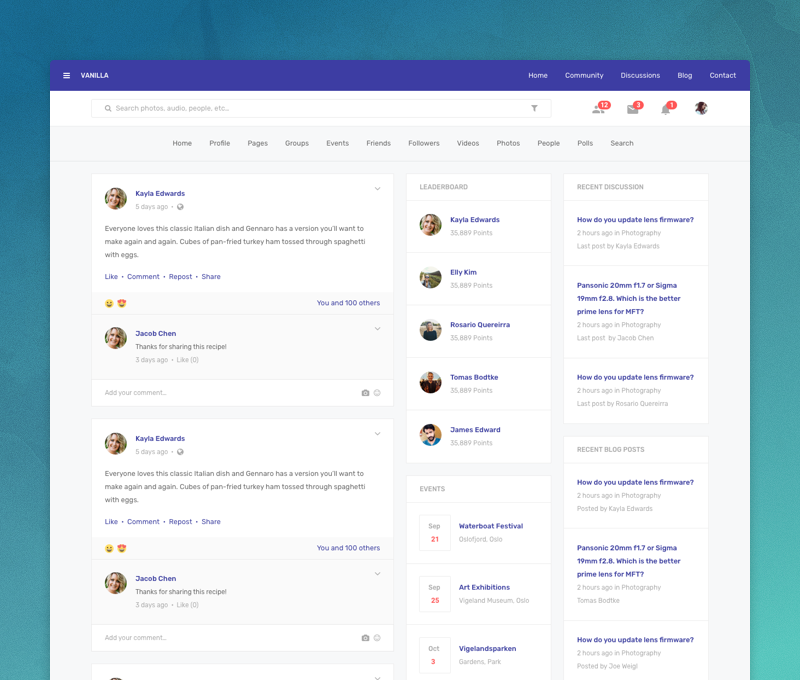Go to Discussions in top navigation
The height and width of the screenshot is (680, 800).
(x=640, y=76)
